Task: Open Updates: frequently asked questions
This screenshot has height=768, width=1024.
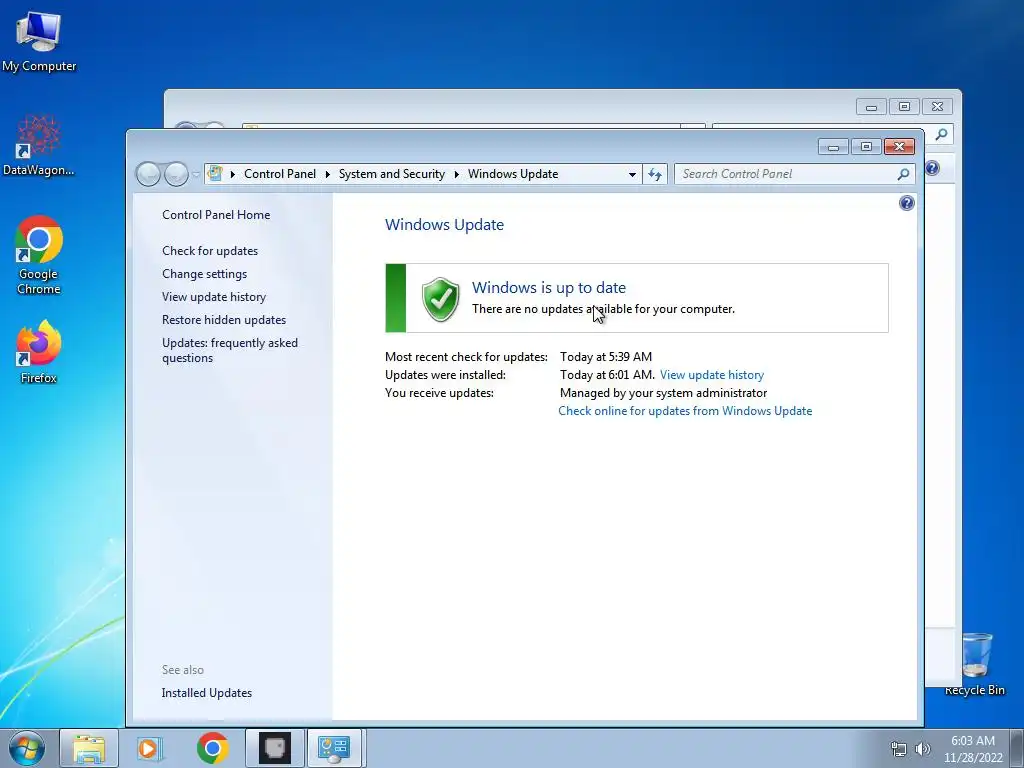Action: [x=230, y=350]
